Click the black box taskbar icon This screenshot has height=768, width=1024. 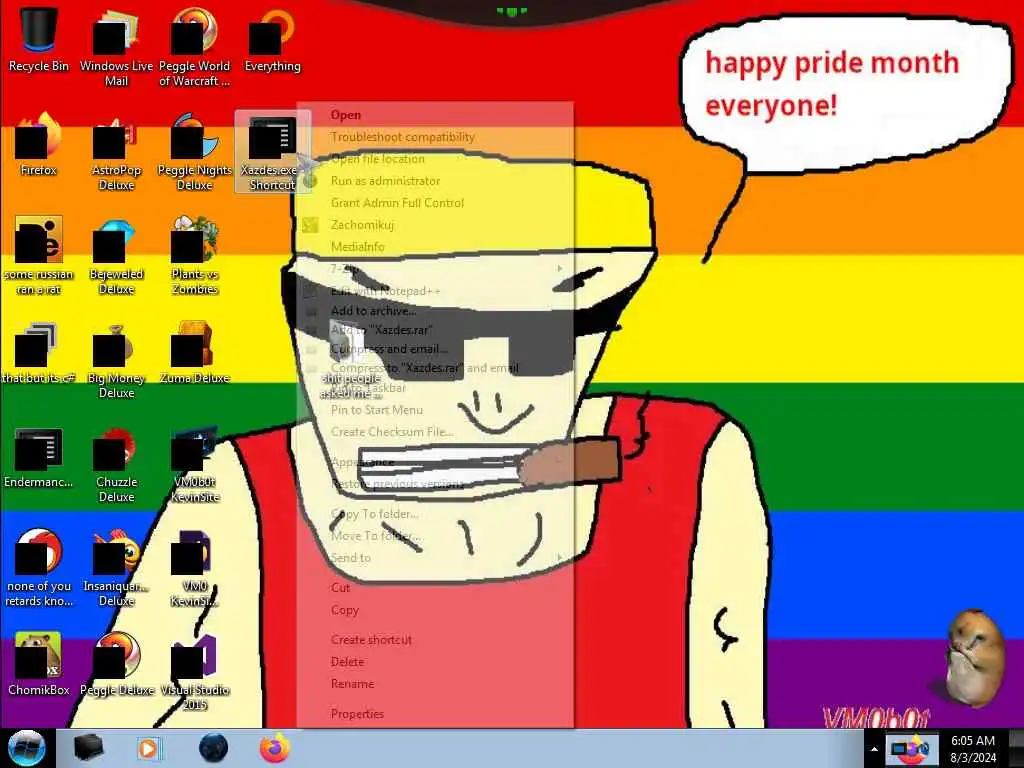click(88, 748)
